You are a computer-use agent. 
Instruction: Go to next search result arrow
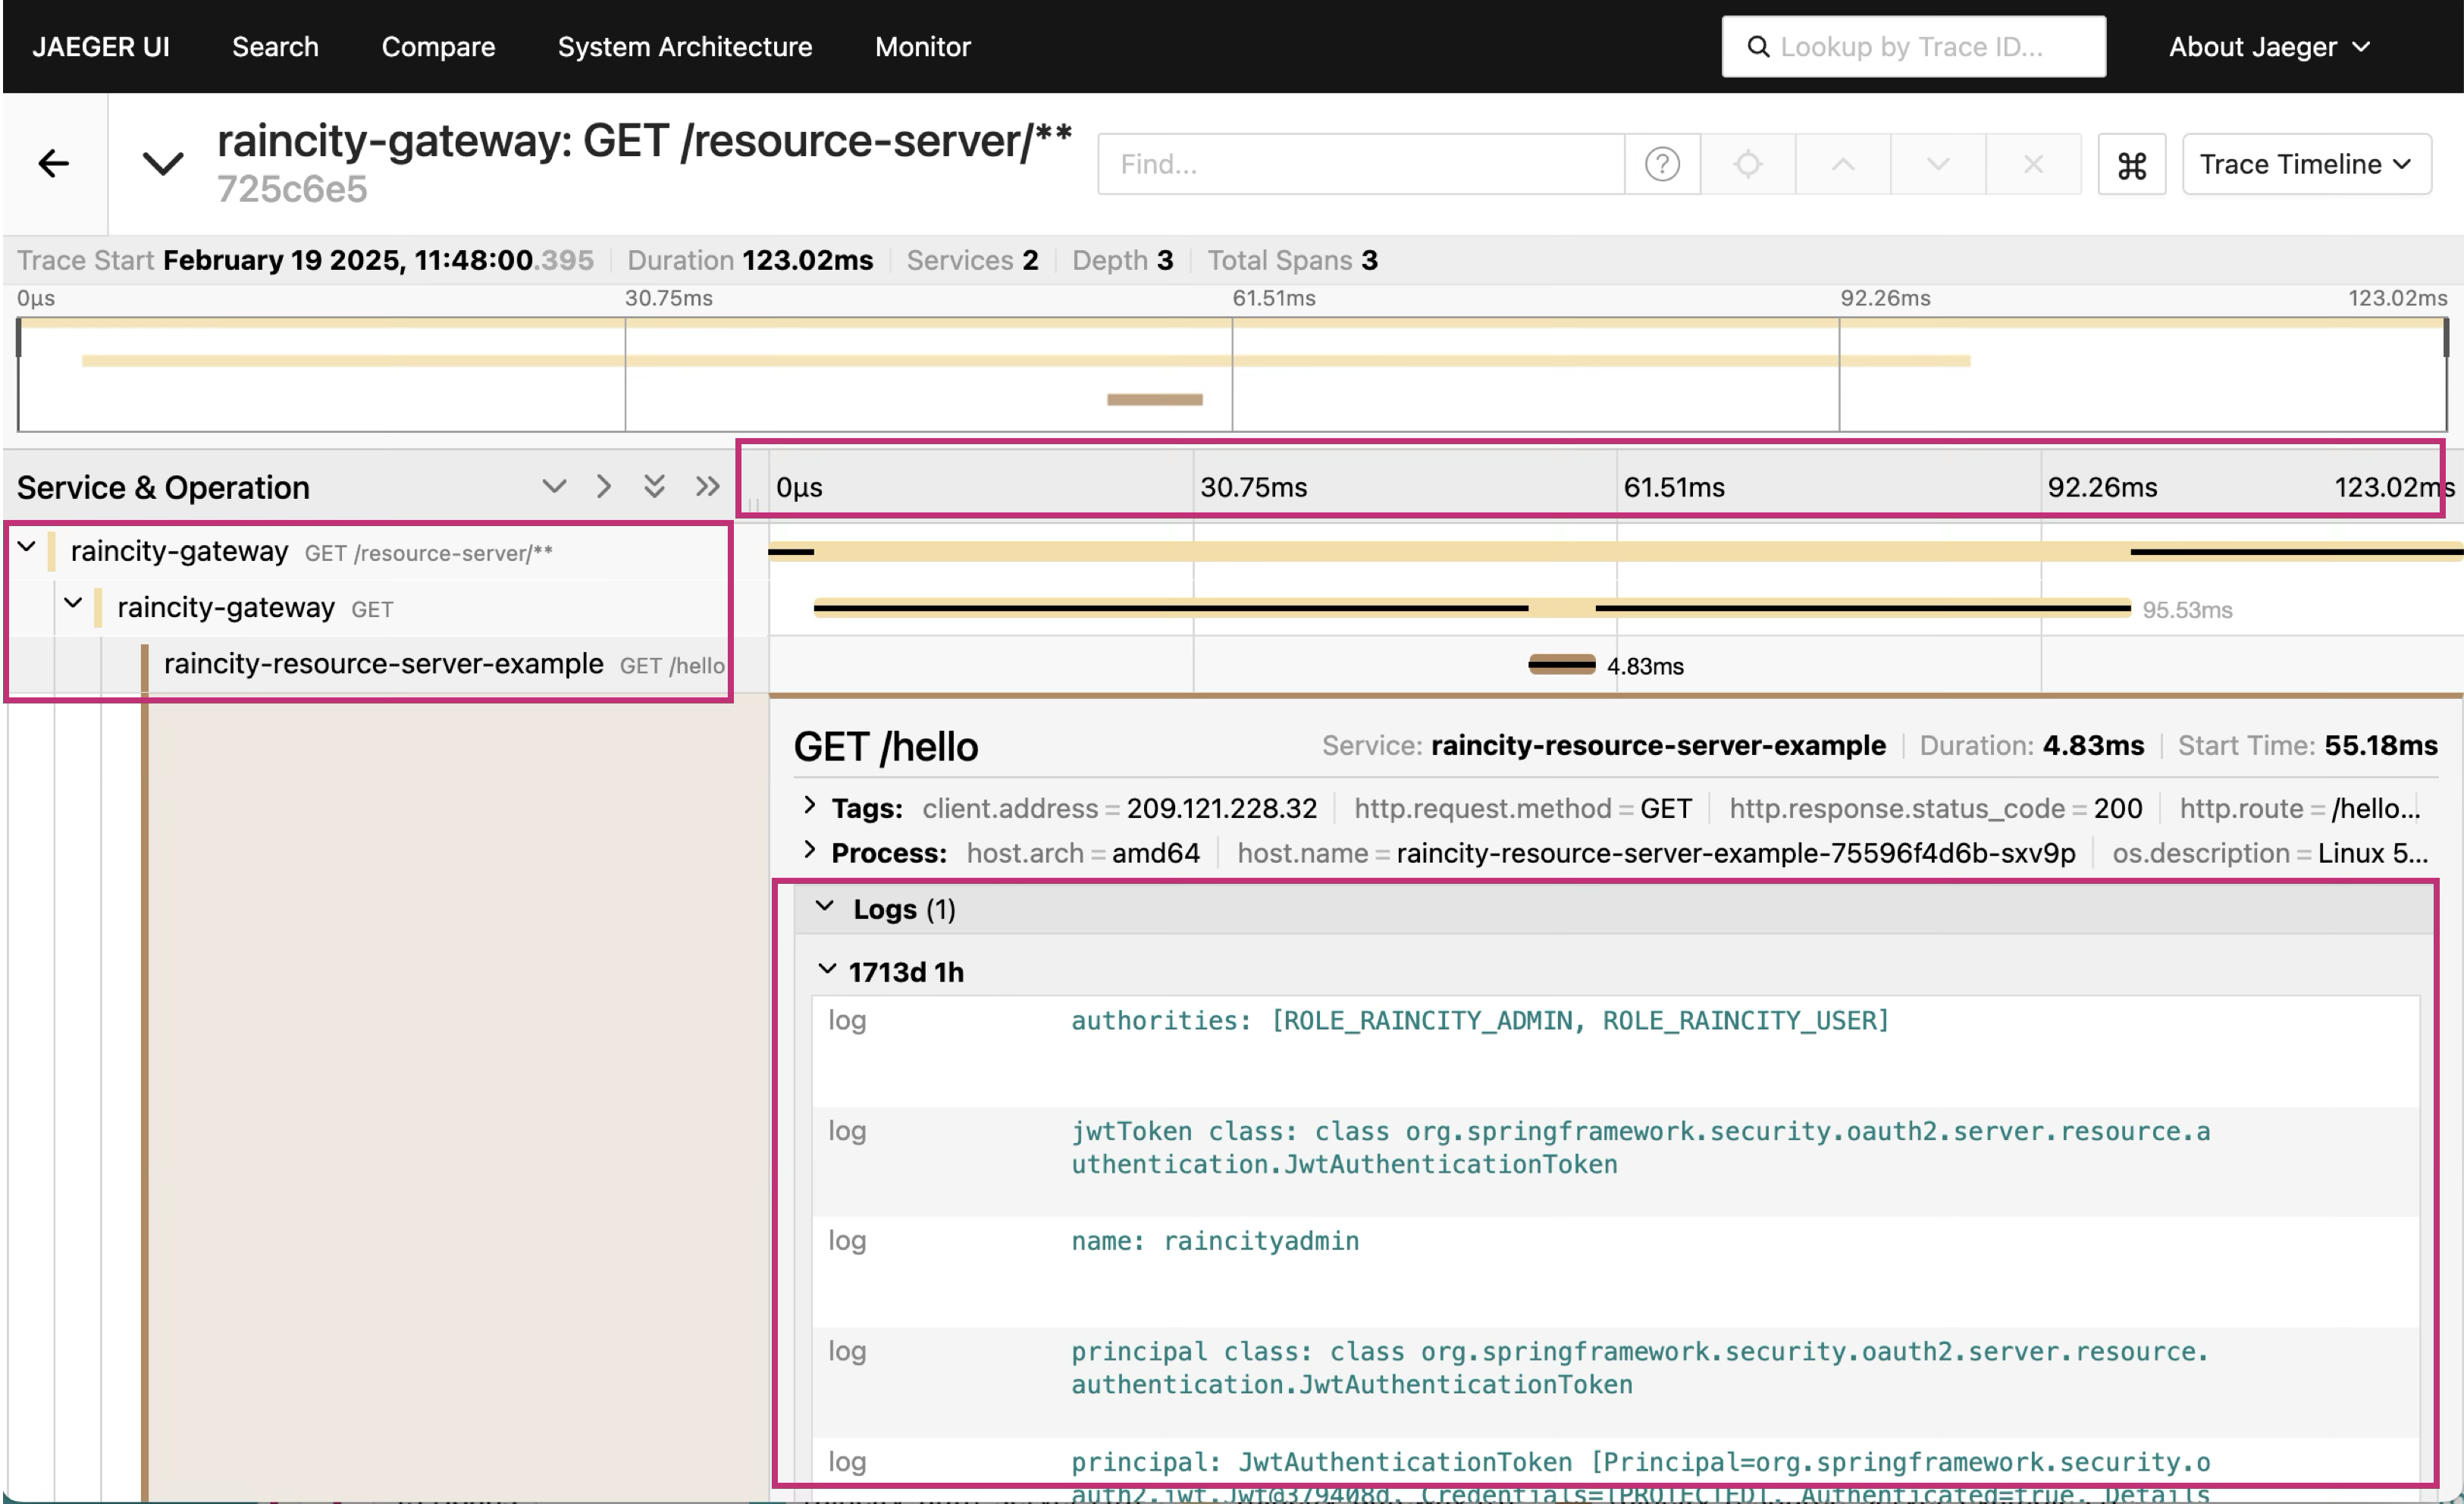click(1937, 164)
